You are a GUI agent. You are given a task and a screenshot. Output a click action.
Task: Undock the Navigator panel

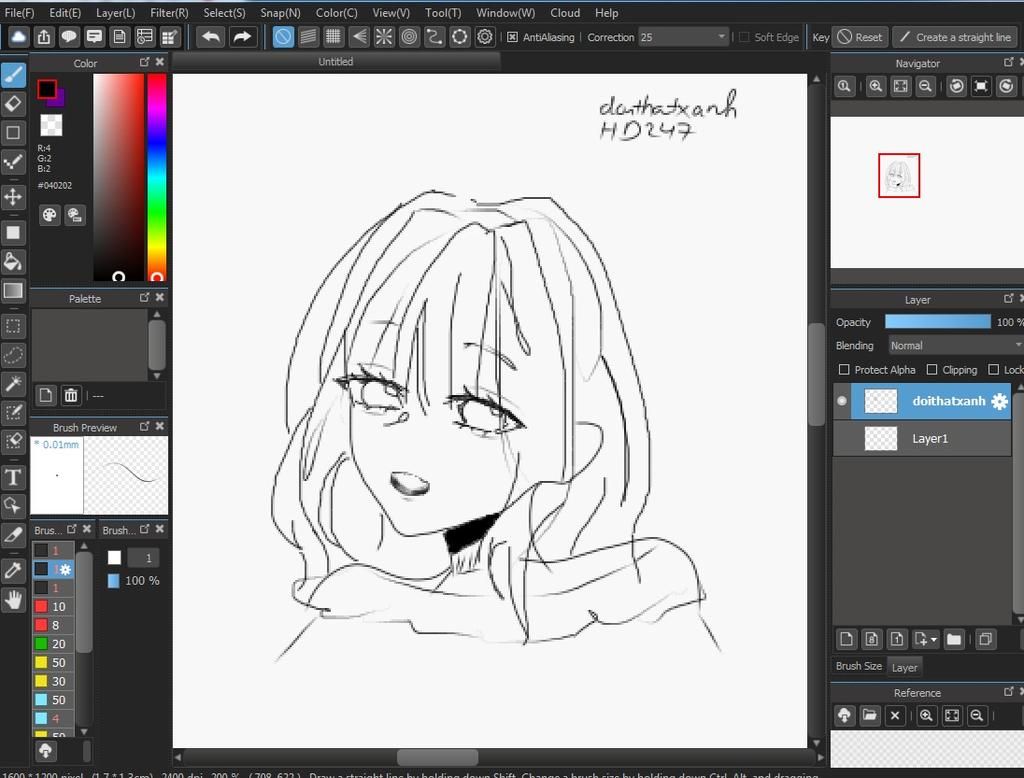point(1008,63)
